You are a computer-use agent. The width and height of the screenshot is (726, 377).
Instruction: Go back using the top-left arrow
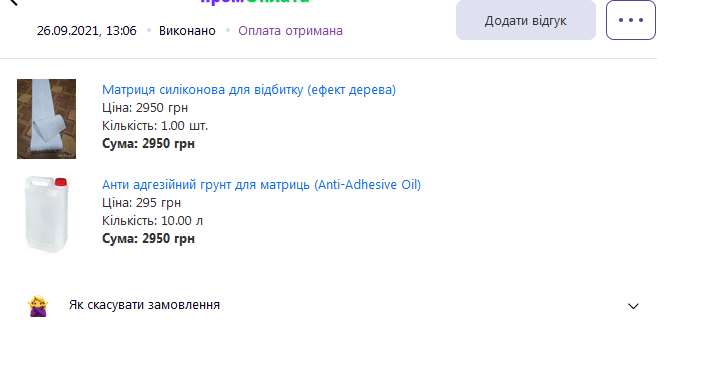(x=13, y=2)
